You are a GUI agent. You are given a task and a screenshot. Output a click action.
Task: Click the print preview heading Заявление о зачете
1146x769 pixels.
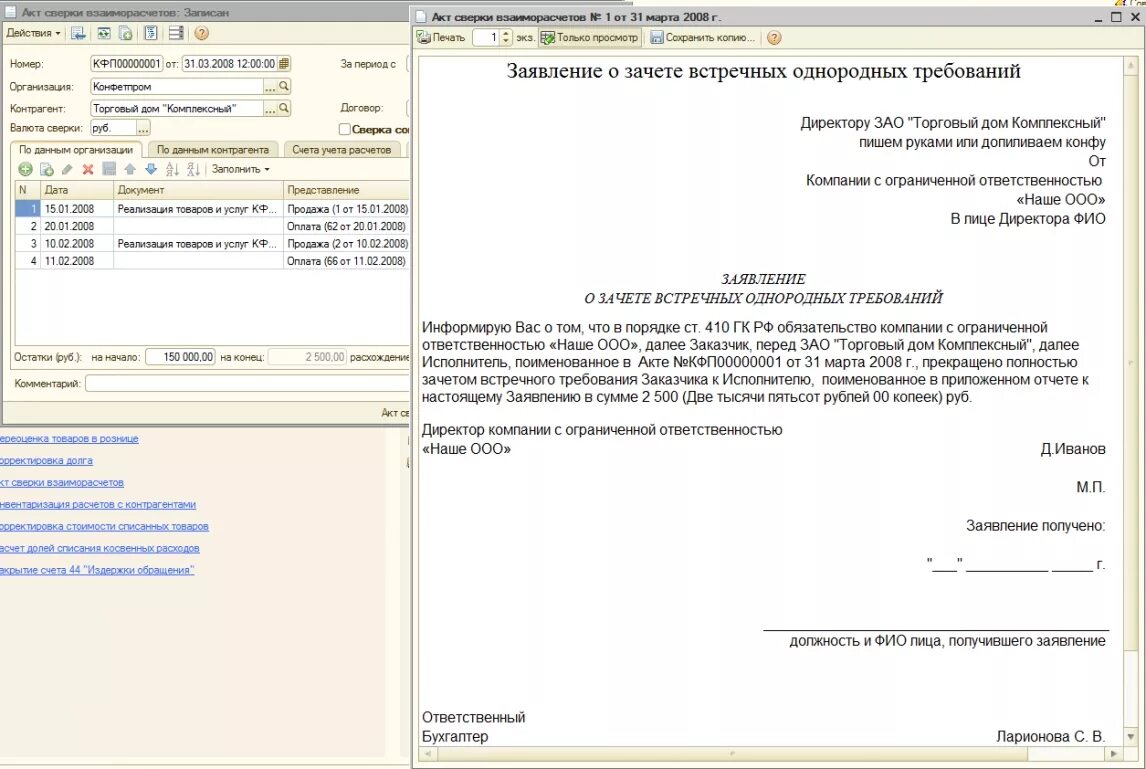coord(764,71)
